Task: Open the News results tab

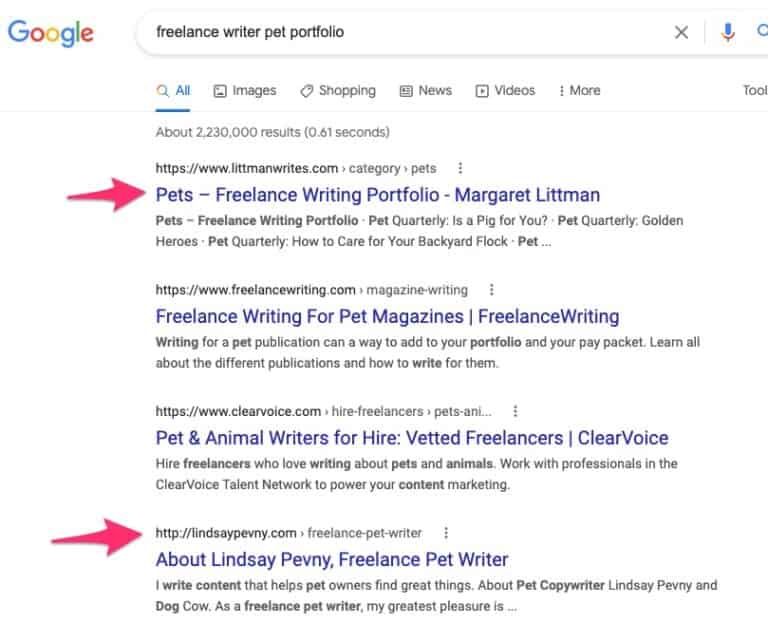Action: (426, 91)
